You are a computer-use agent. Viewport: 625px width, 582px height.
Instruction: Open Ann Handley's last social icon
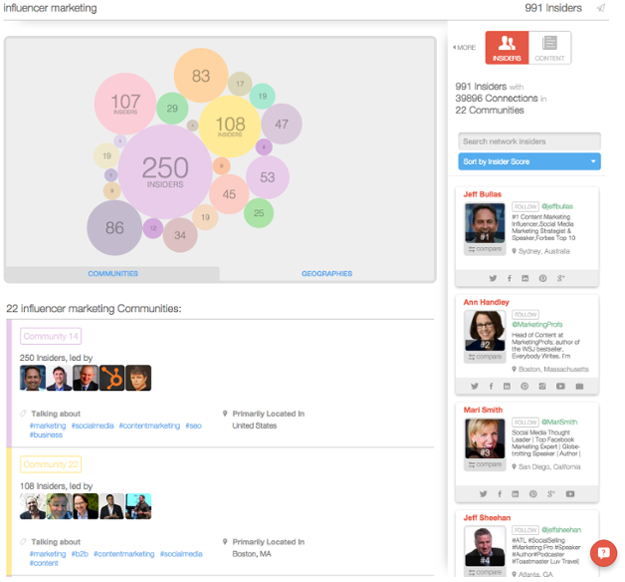(x=580, y=386)
